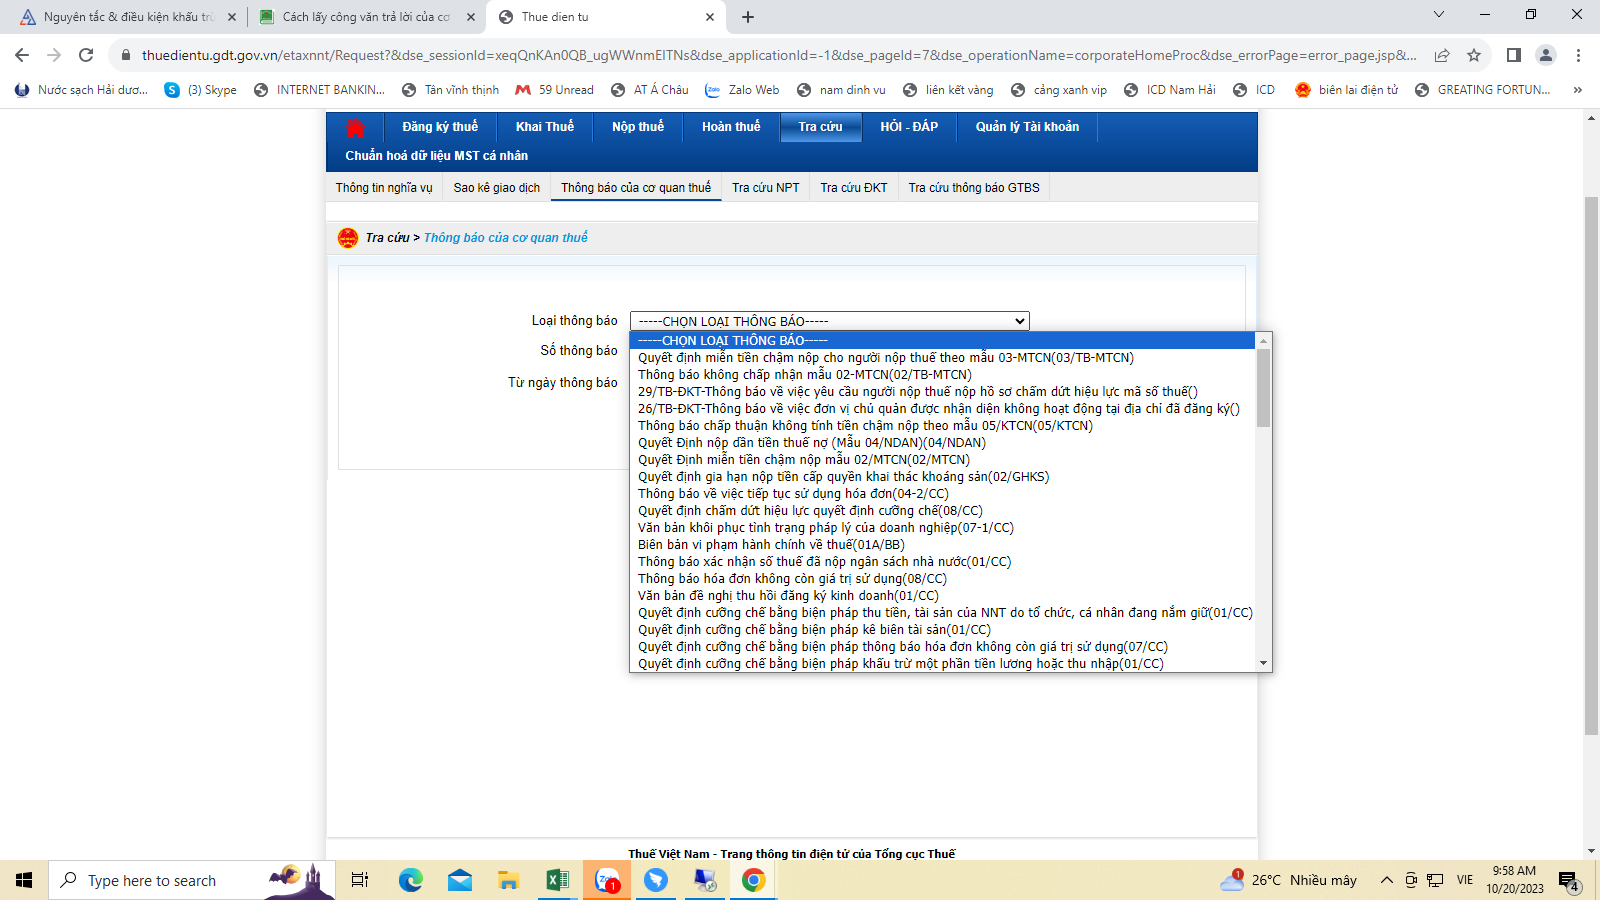
Task: Click the Windows taskbar search box
Action: point(152,880)
